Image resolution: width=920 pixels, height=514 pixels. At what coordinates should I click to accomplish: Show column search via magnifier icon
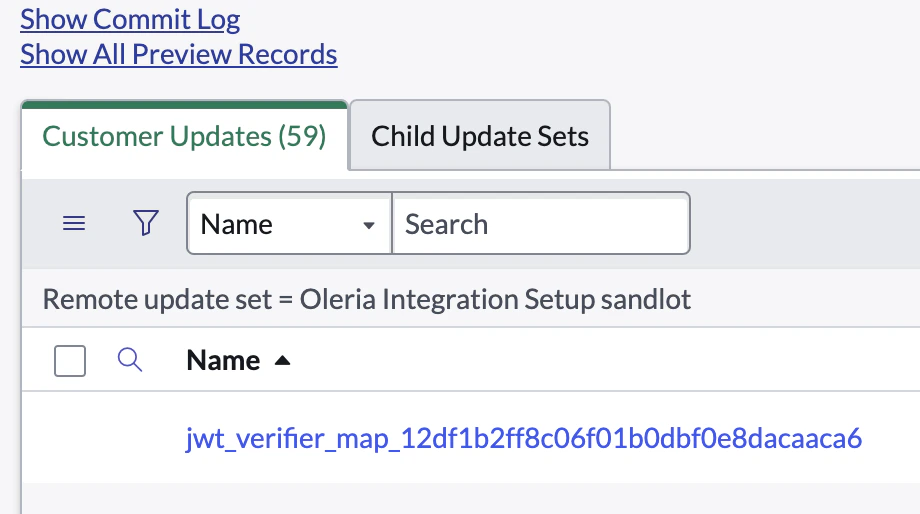pyautogui.click(x=130, y=360)
